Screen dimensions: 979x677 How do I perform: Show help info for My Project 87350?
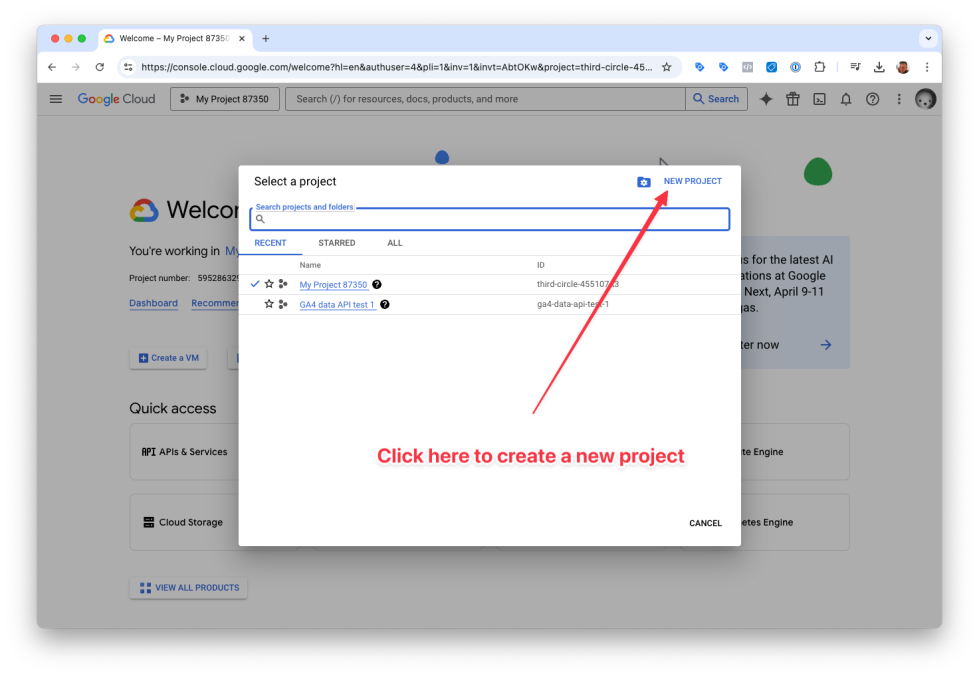(x=376, y=284)
